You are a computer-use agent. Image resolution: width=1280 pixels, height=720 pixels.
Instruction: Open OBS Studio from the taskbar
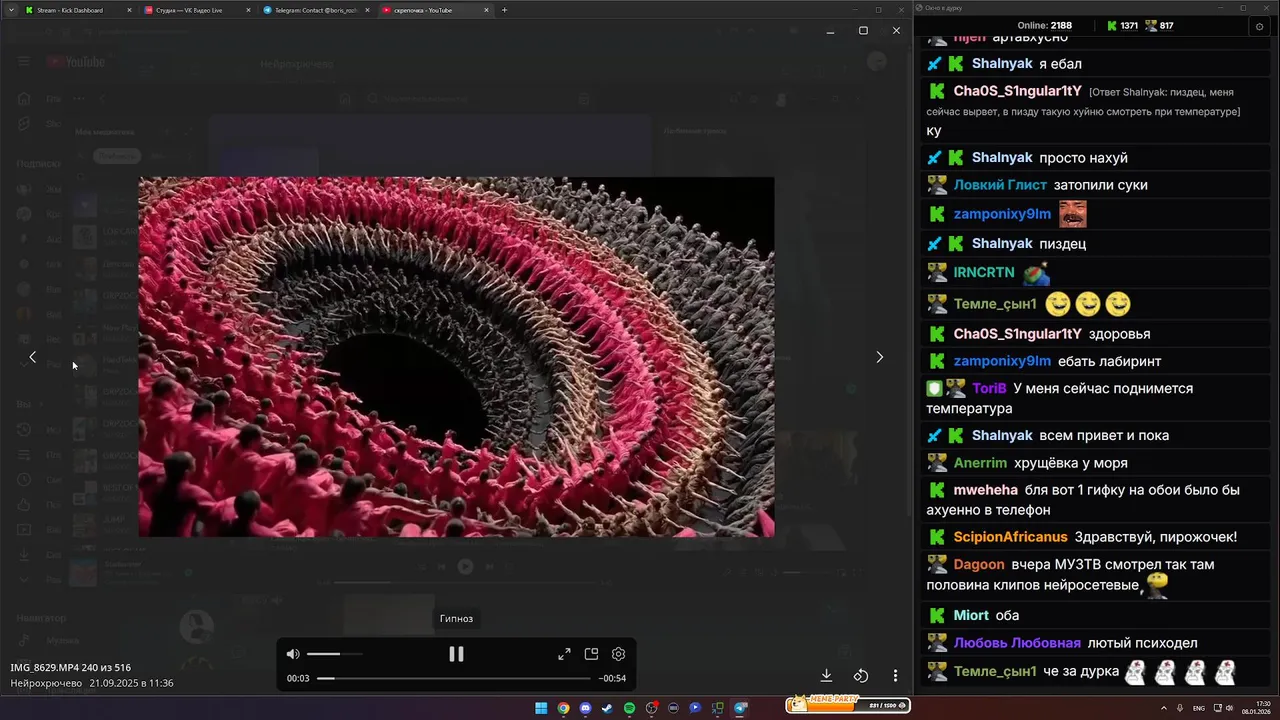[x=651, y=708]
